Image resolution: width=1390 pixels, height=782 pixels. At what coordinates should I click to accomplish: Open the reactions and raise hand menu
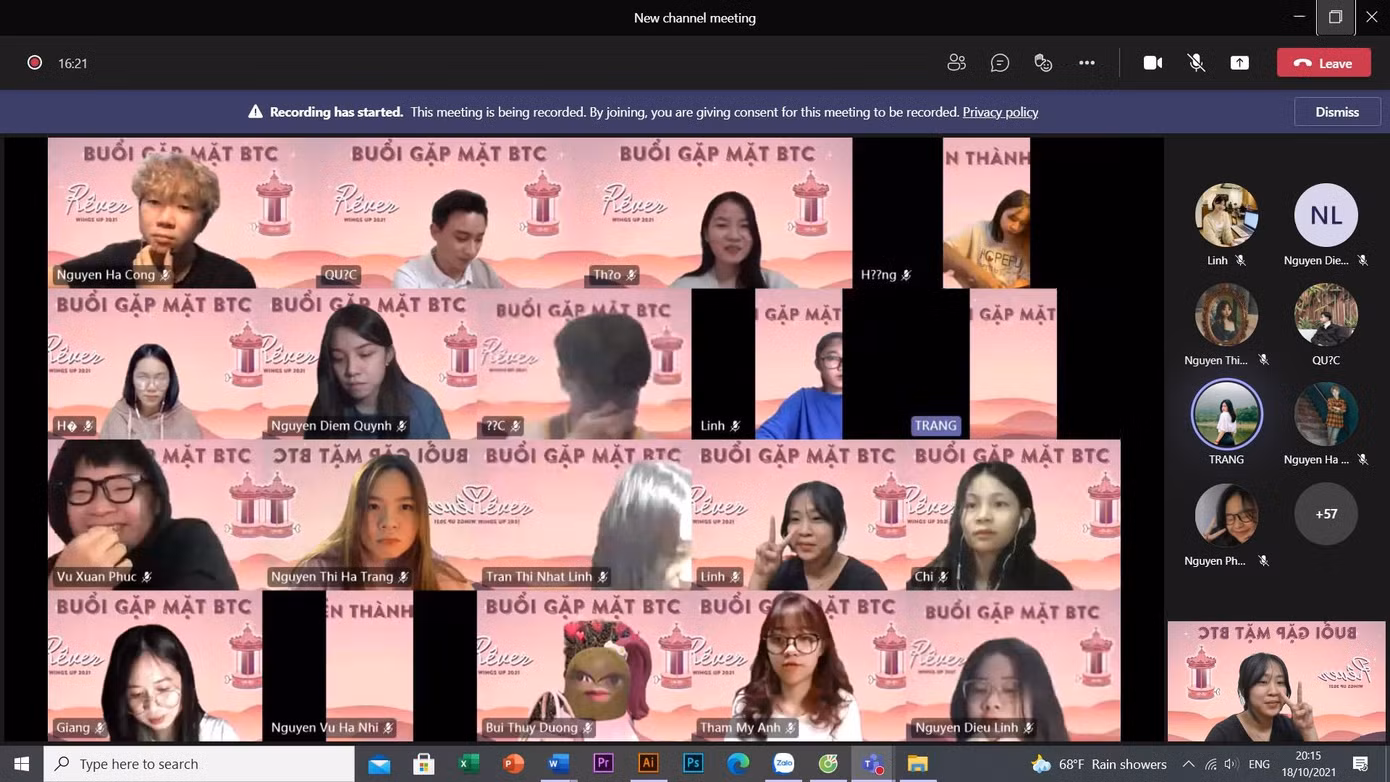(x=1043, y=62)
